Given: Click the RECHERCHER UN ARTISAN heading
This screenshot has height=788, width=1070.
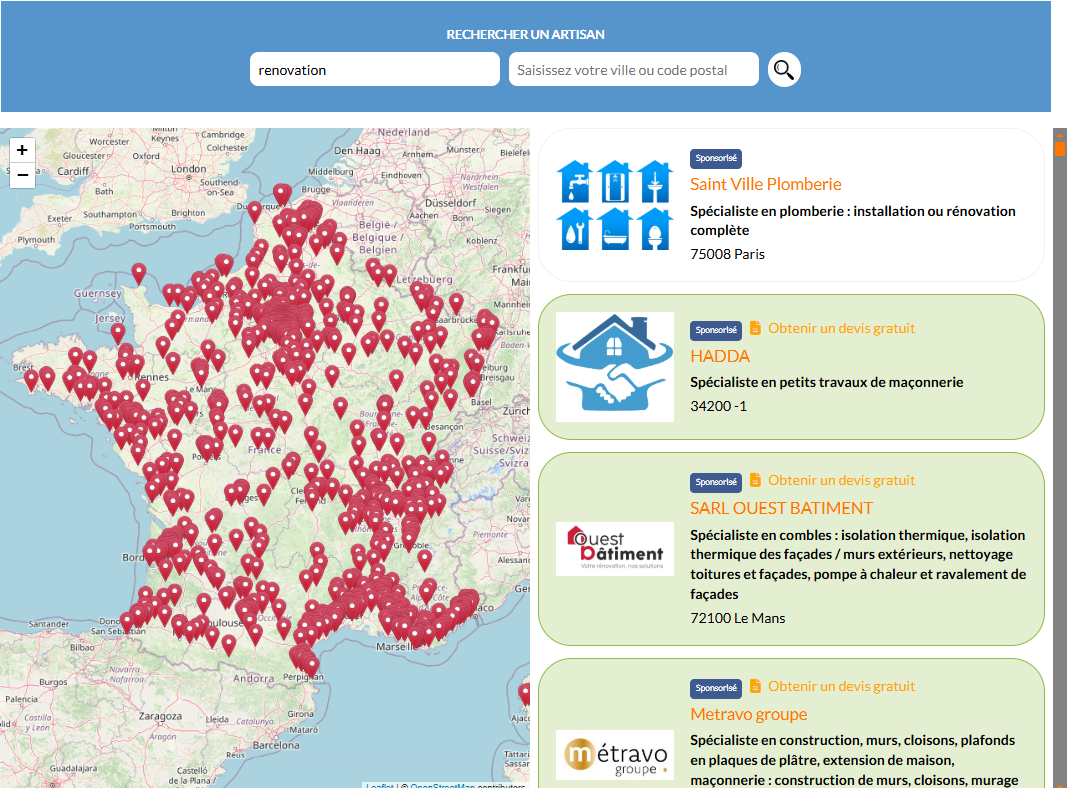Looking at the screenshot, I should point(525,35).
